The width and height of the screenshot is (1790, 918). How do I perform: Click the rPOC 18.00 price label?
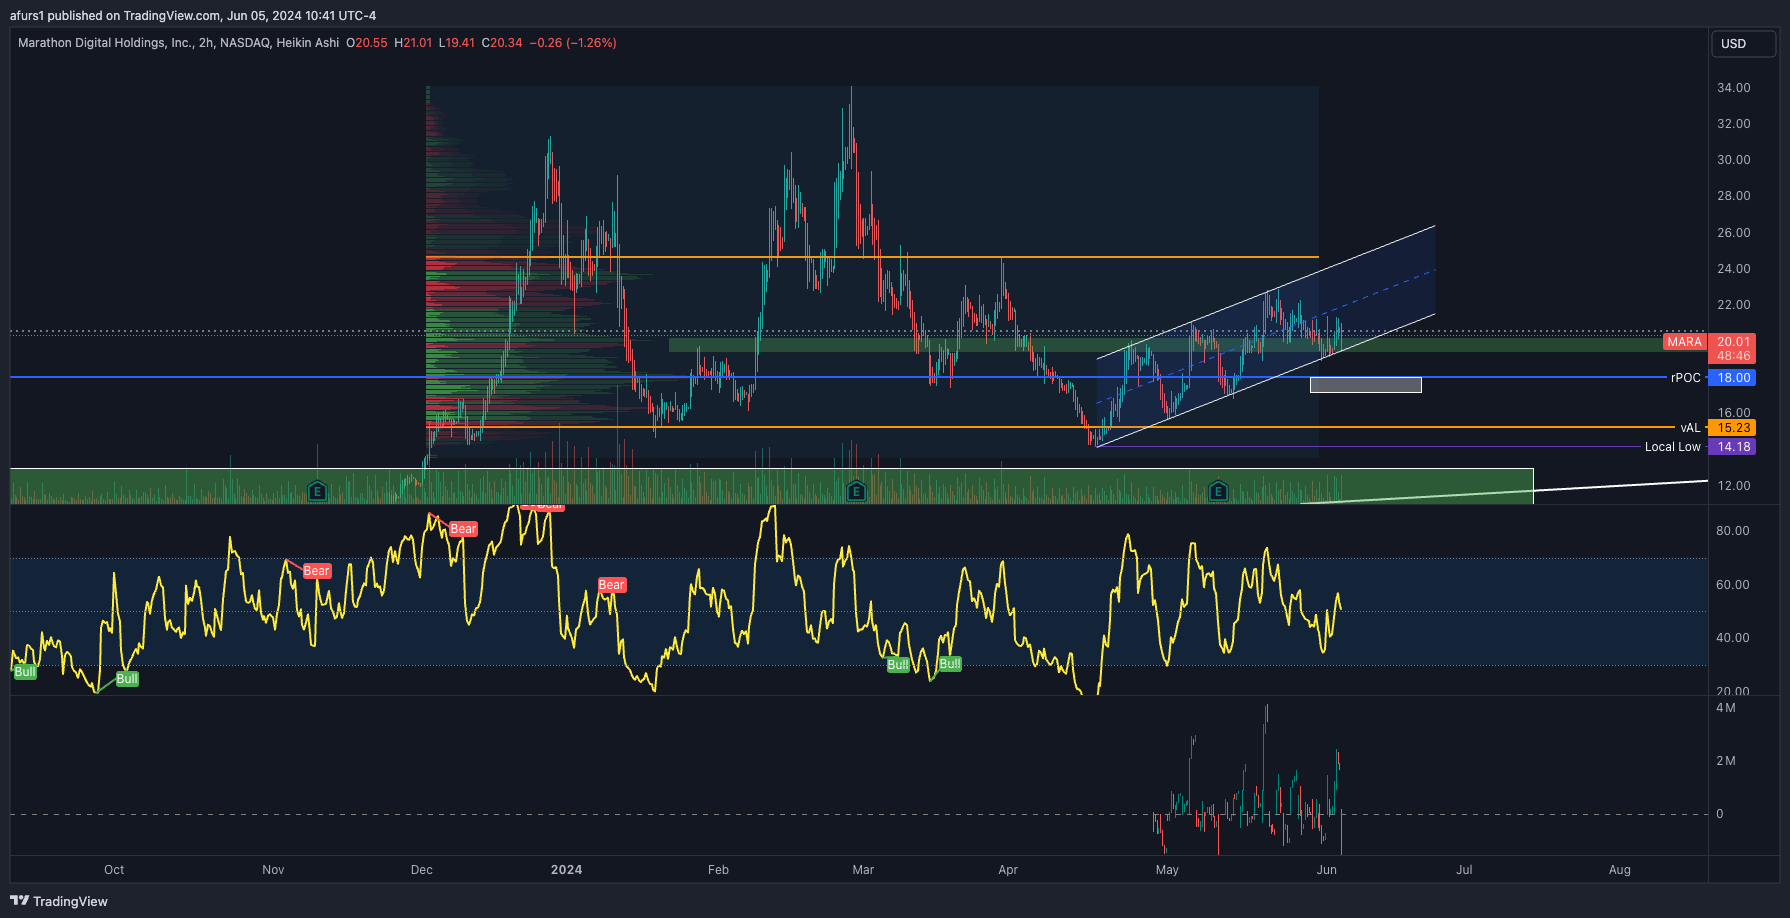click(x=1733, y=378)
